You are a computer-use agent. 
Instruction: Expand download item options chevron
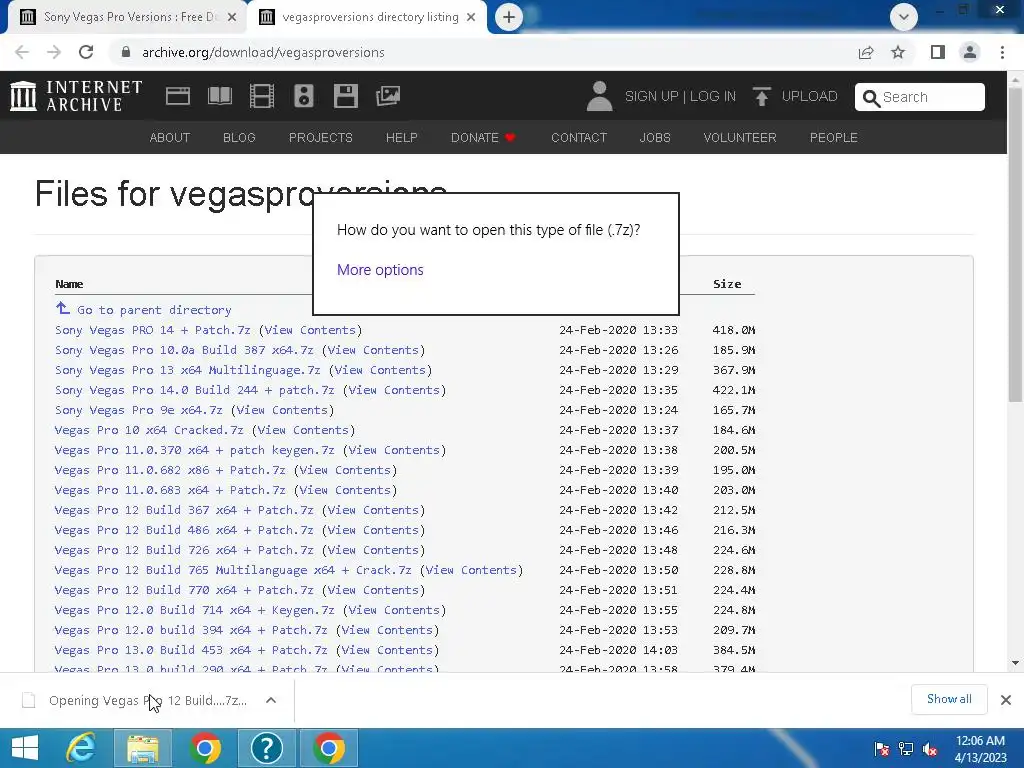point(271,700)
